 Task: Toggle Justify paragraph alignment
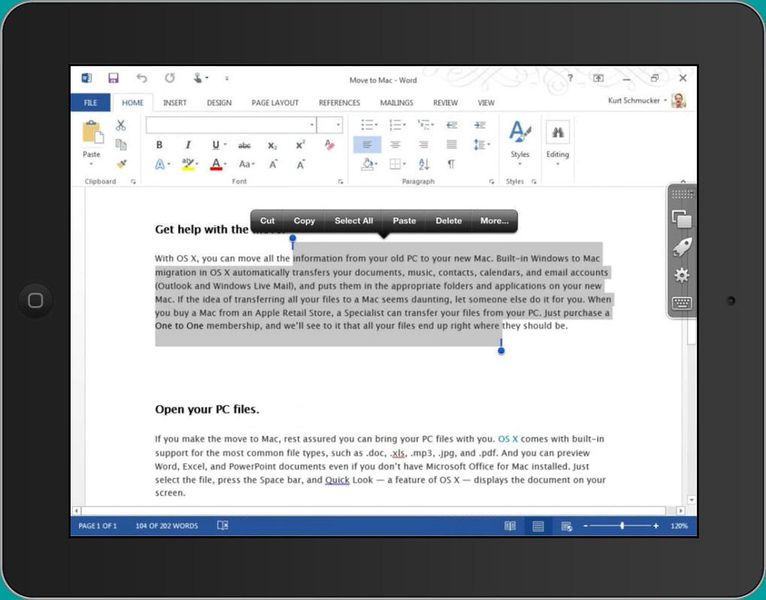tap(452, 145)
